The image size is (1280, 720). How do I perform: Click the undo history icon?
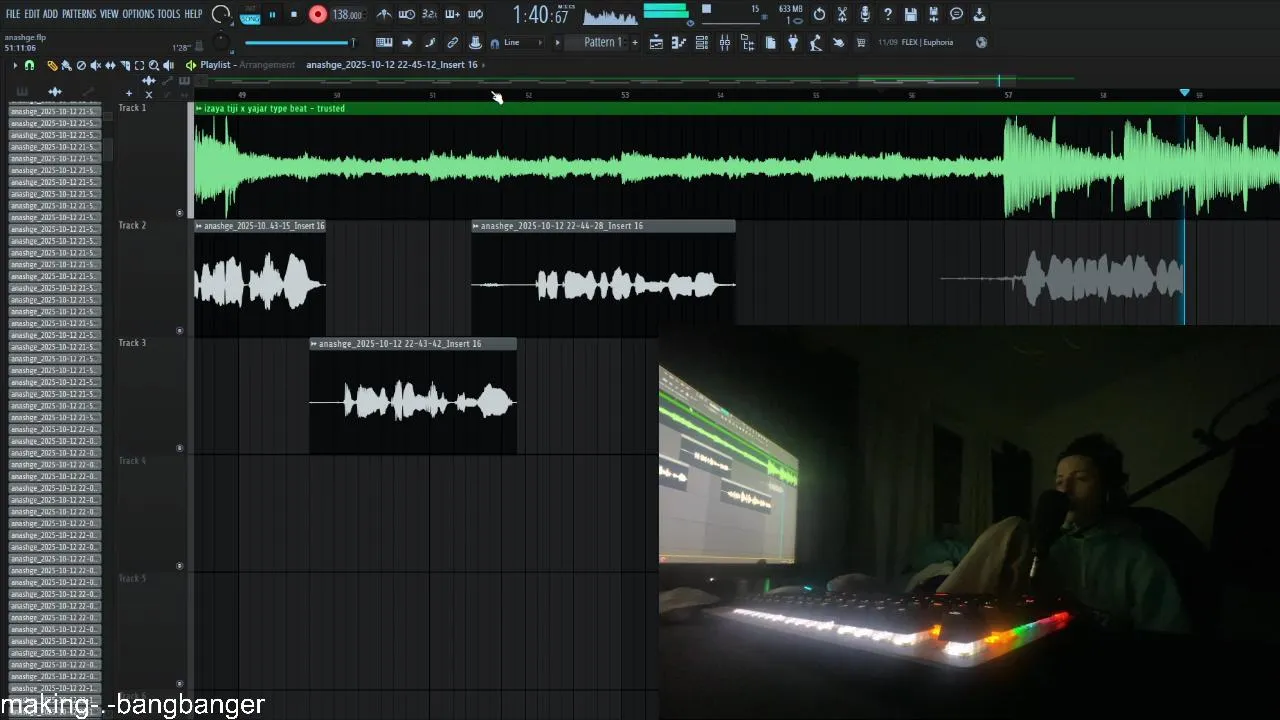[819, 14]
